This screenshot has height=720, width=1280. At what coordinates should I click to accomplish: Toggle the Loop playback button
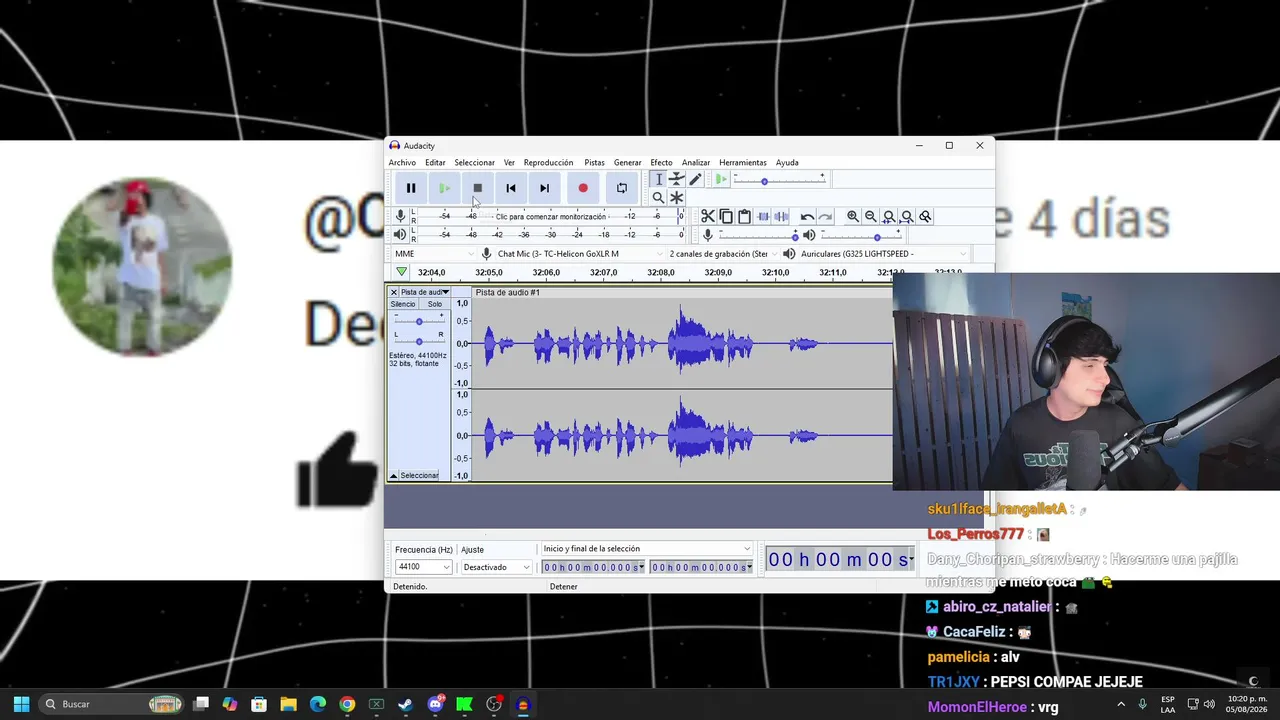point(622,188)
